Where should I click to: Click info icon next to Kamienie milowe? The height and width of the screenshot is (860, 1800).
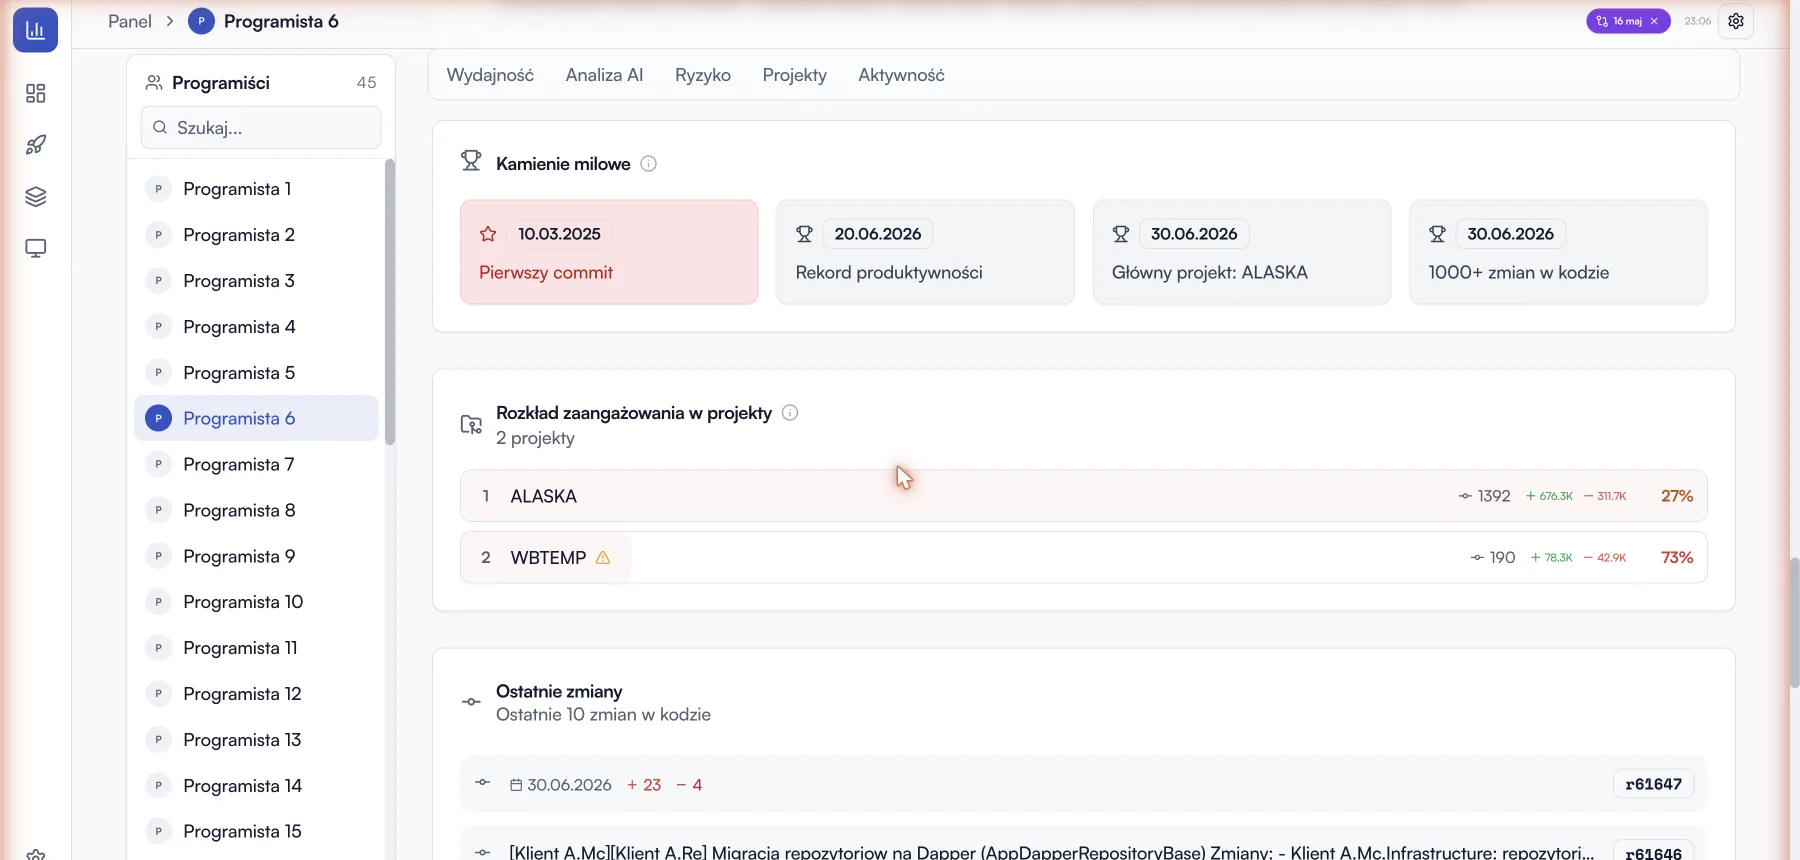(648, 164)
